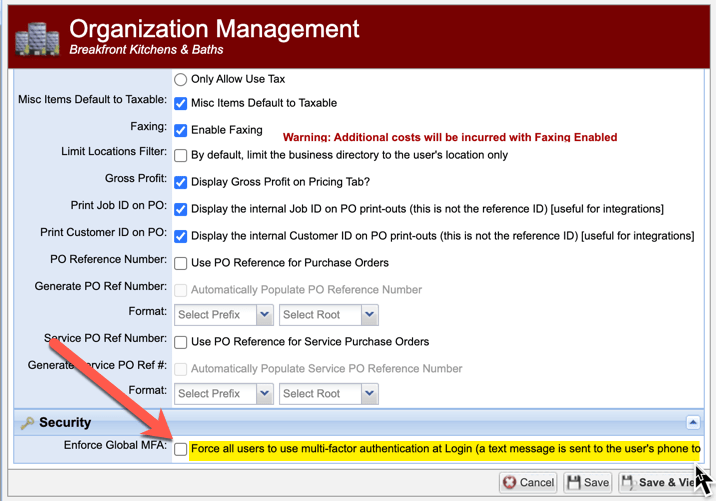Click the Organization Management buildings icon
This screenshot has width=716, height=501.
click(37, 39)
